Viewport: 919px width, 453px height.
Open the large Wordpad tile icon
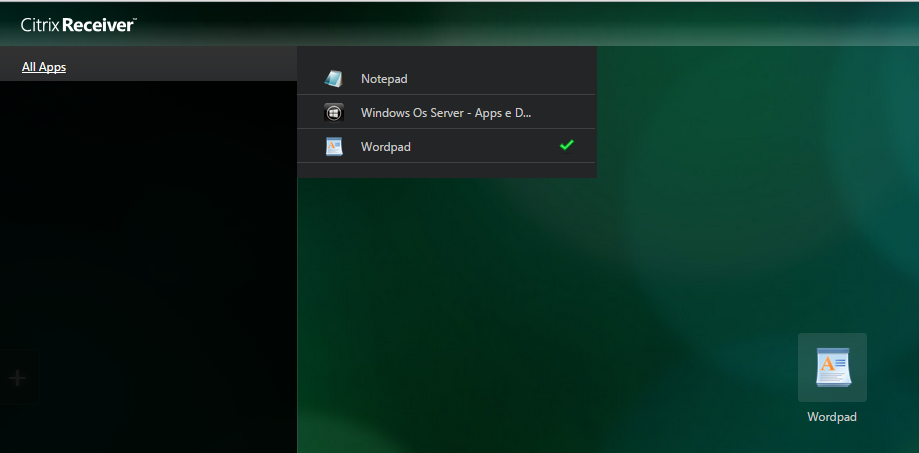[832, 367]
